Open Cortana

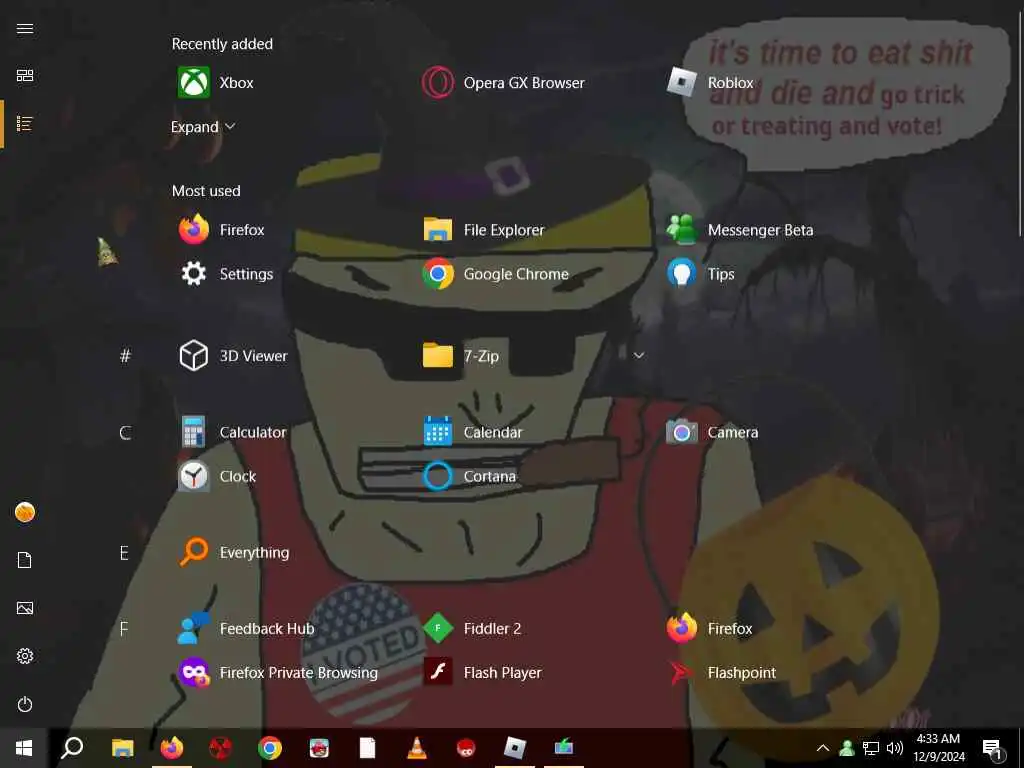coord(470,476)
